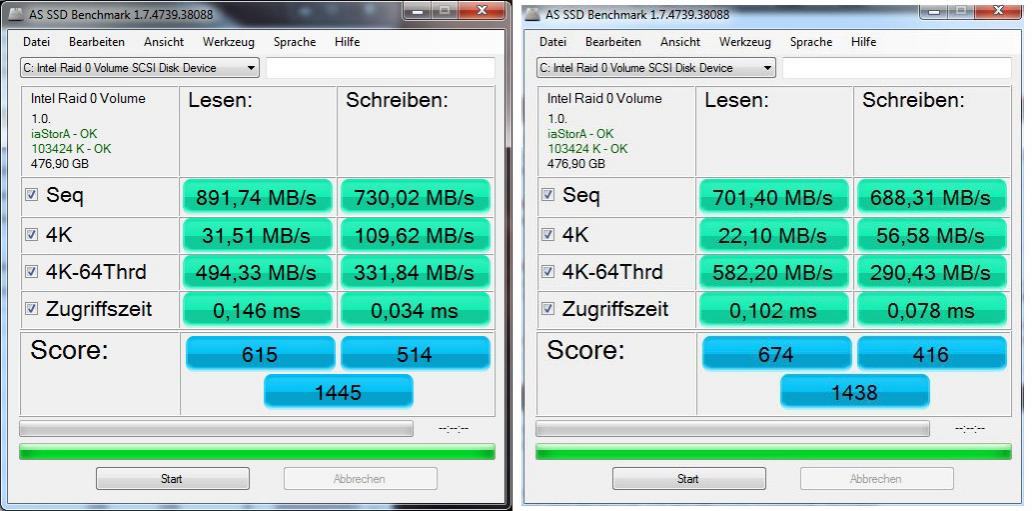Image resolution: width=1035 pixels, height=511 pixels.
Task: Click the AS SSD Benchmark icon in the left window's title bar
Action: tap(15, 15)
